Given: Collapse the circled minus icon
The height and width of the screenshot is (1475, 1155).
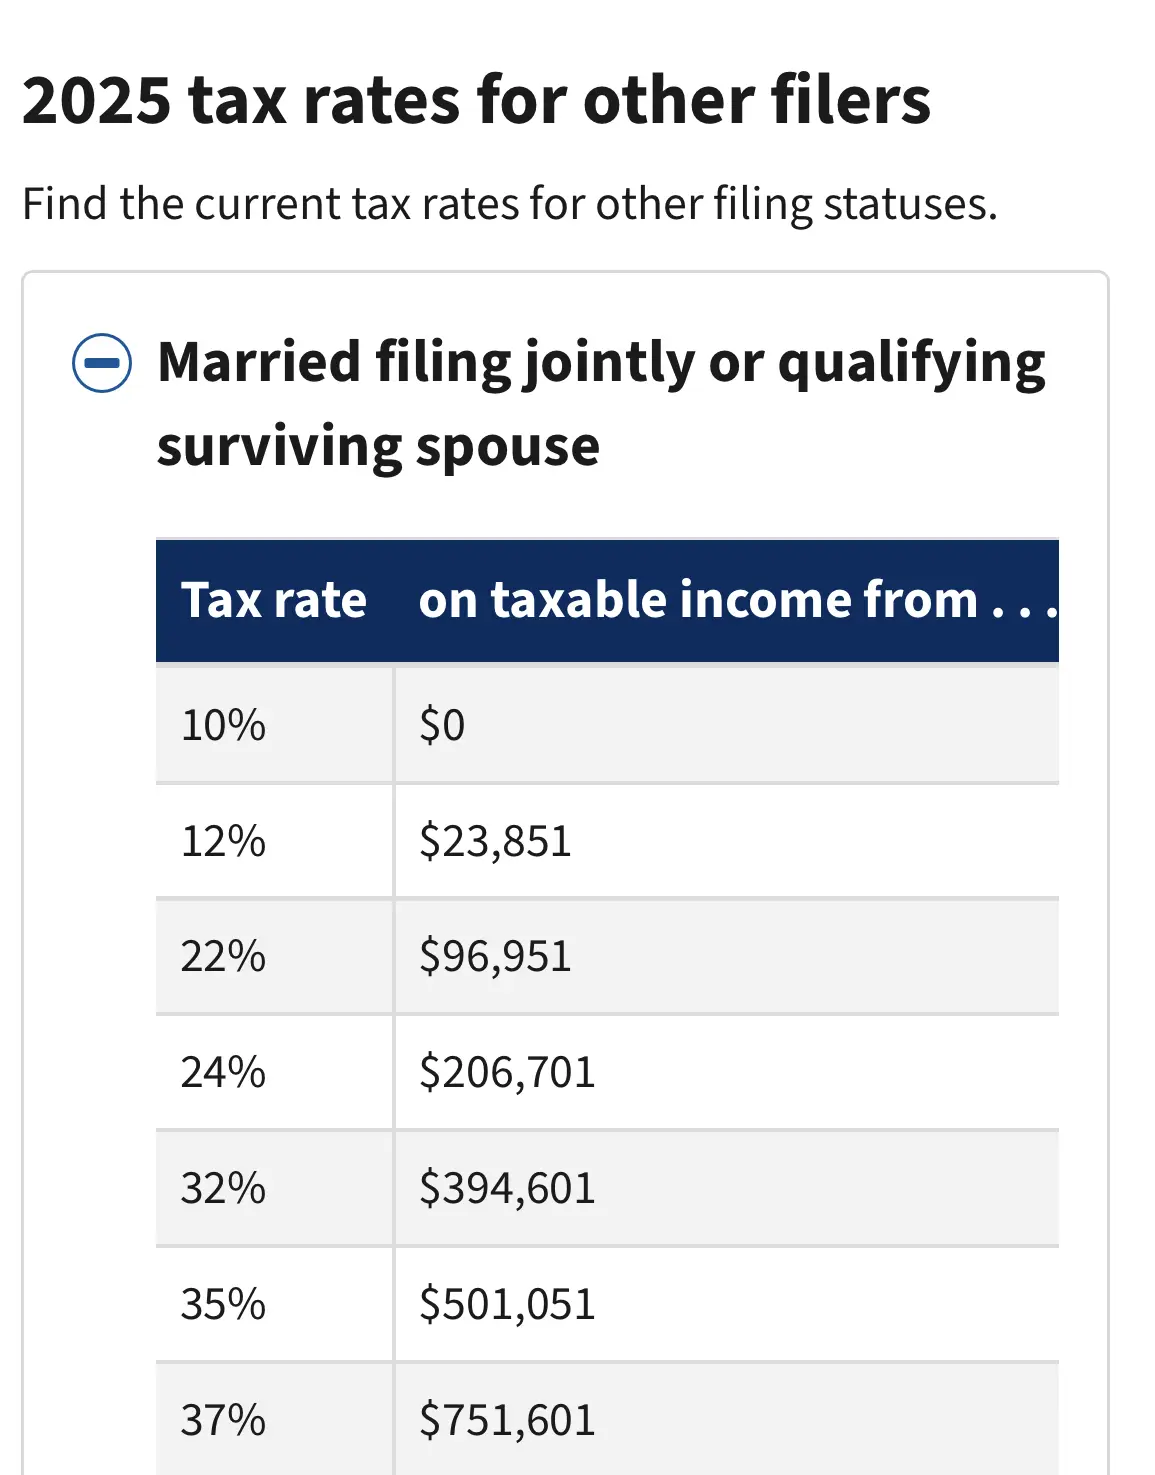Looking at the screenshot, I should pos(102,363).
